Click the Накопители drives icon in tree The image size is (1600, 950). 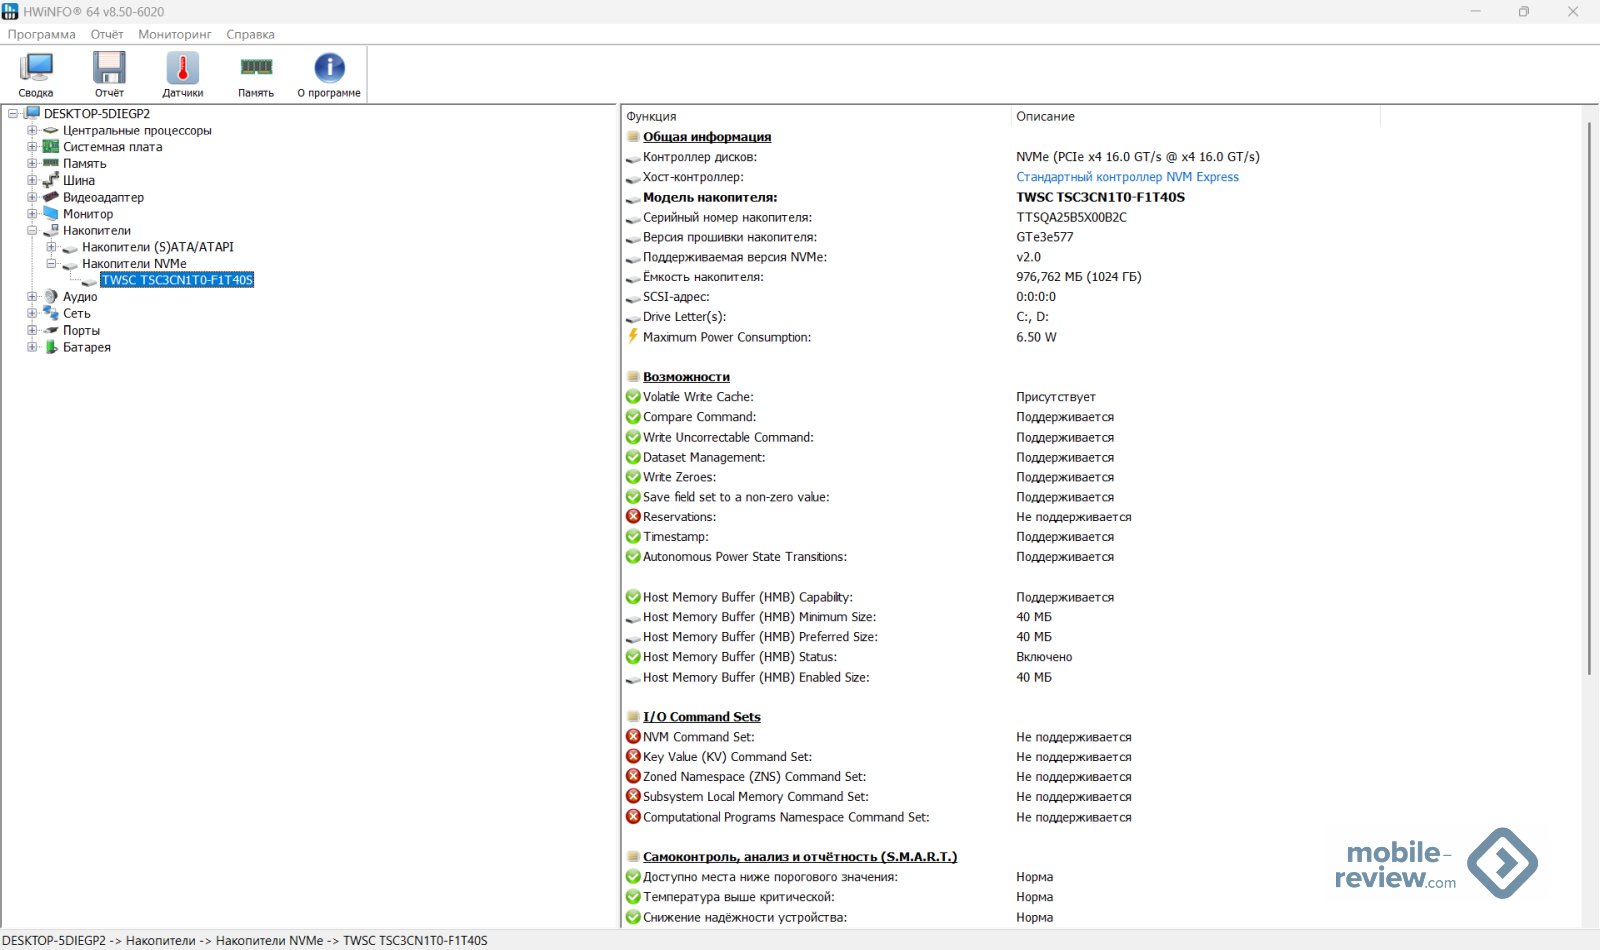51,230
